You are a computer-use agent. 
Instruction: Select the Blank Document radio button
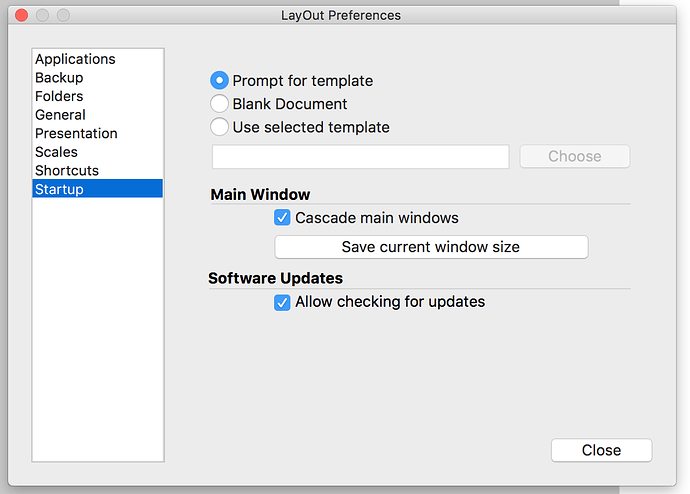[x=220, y=104]
